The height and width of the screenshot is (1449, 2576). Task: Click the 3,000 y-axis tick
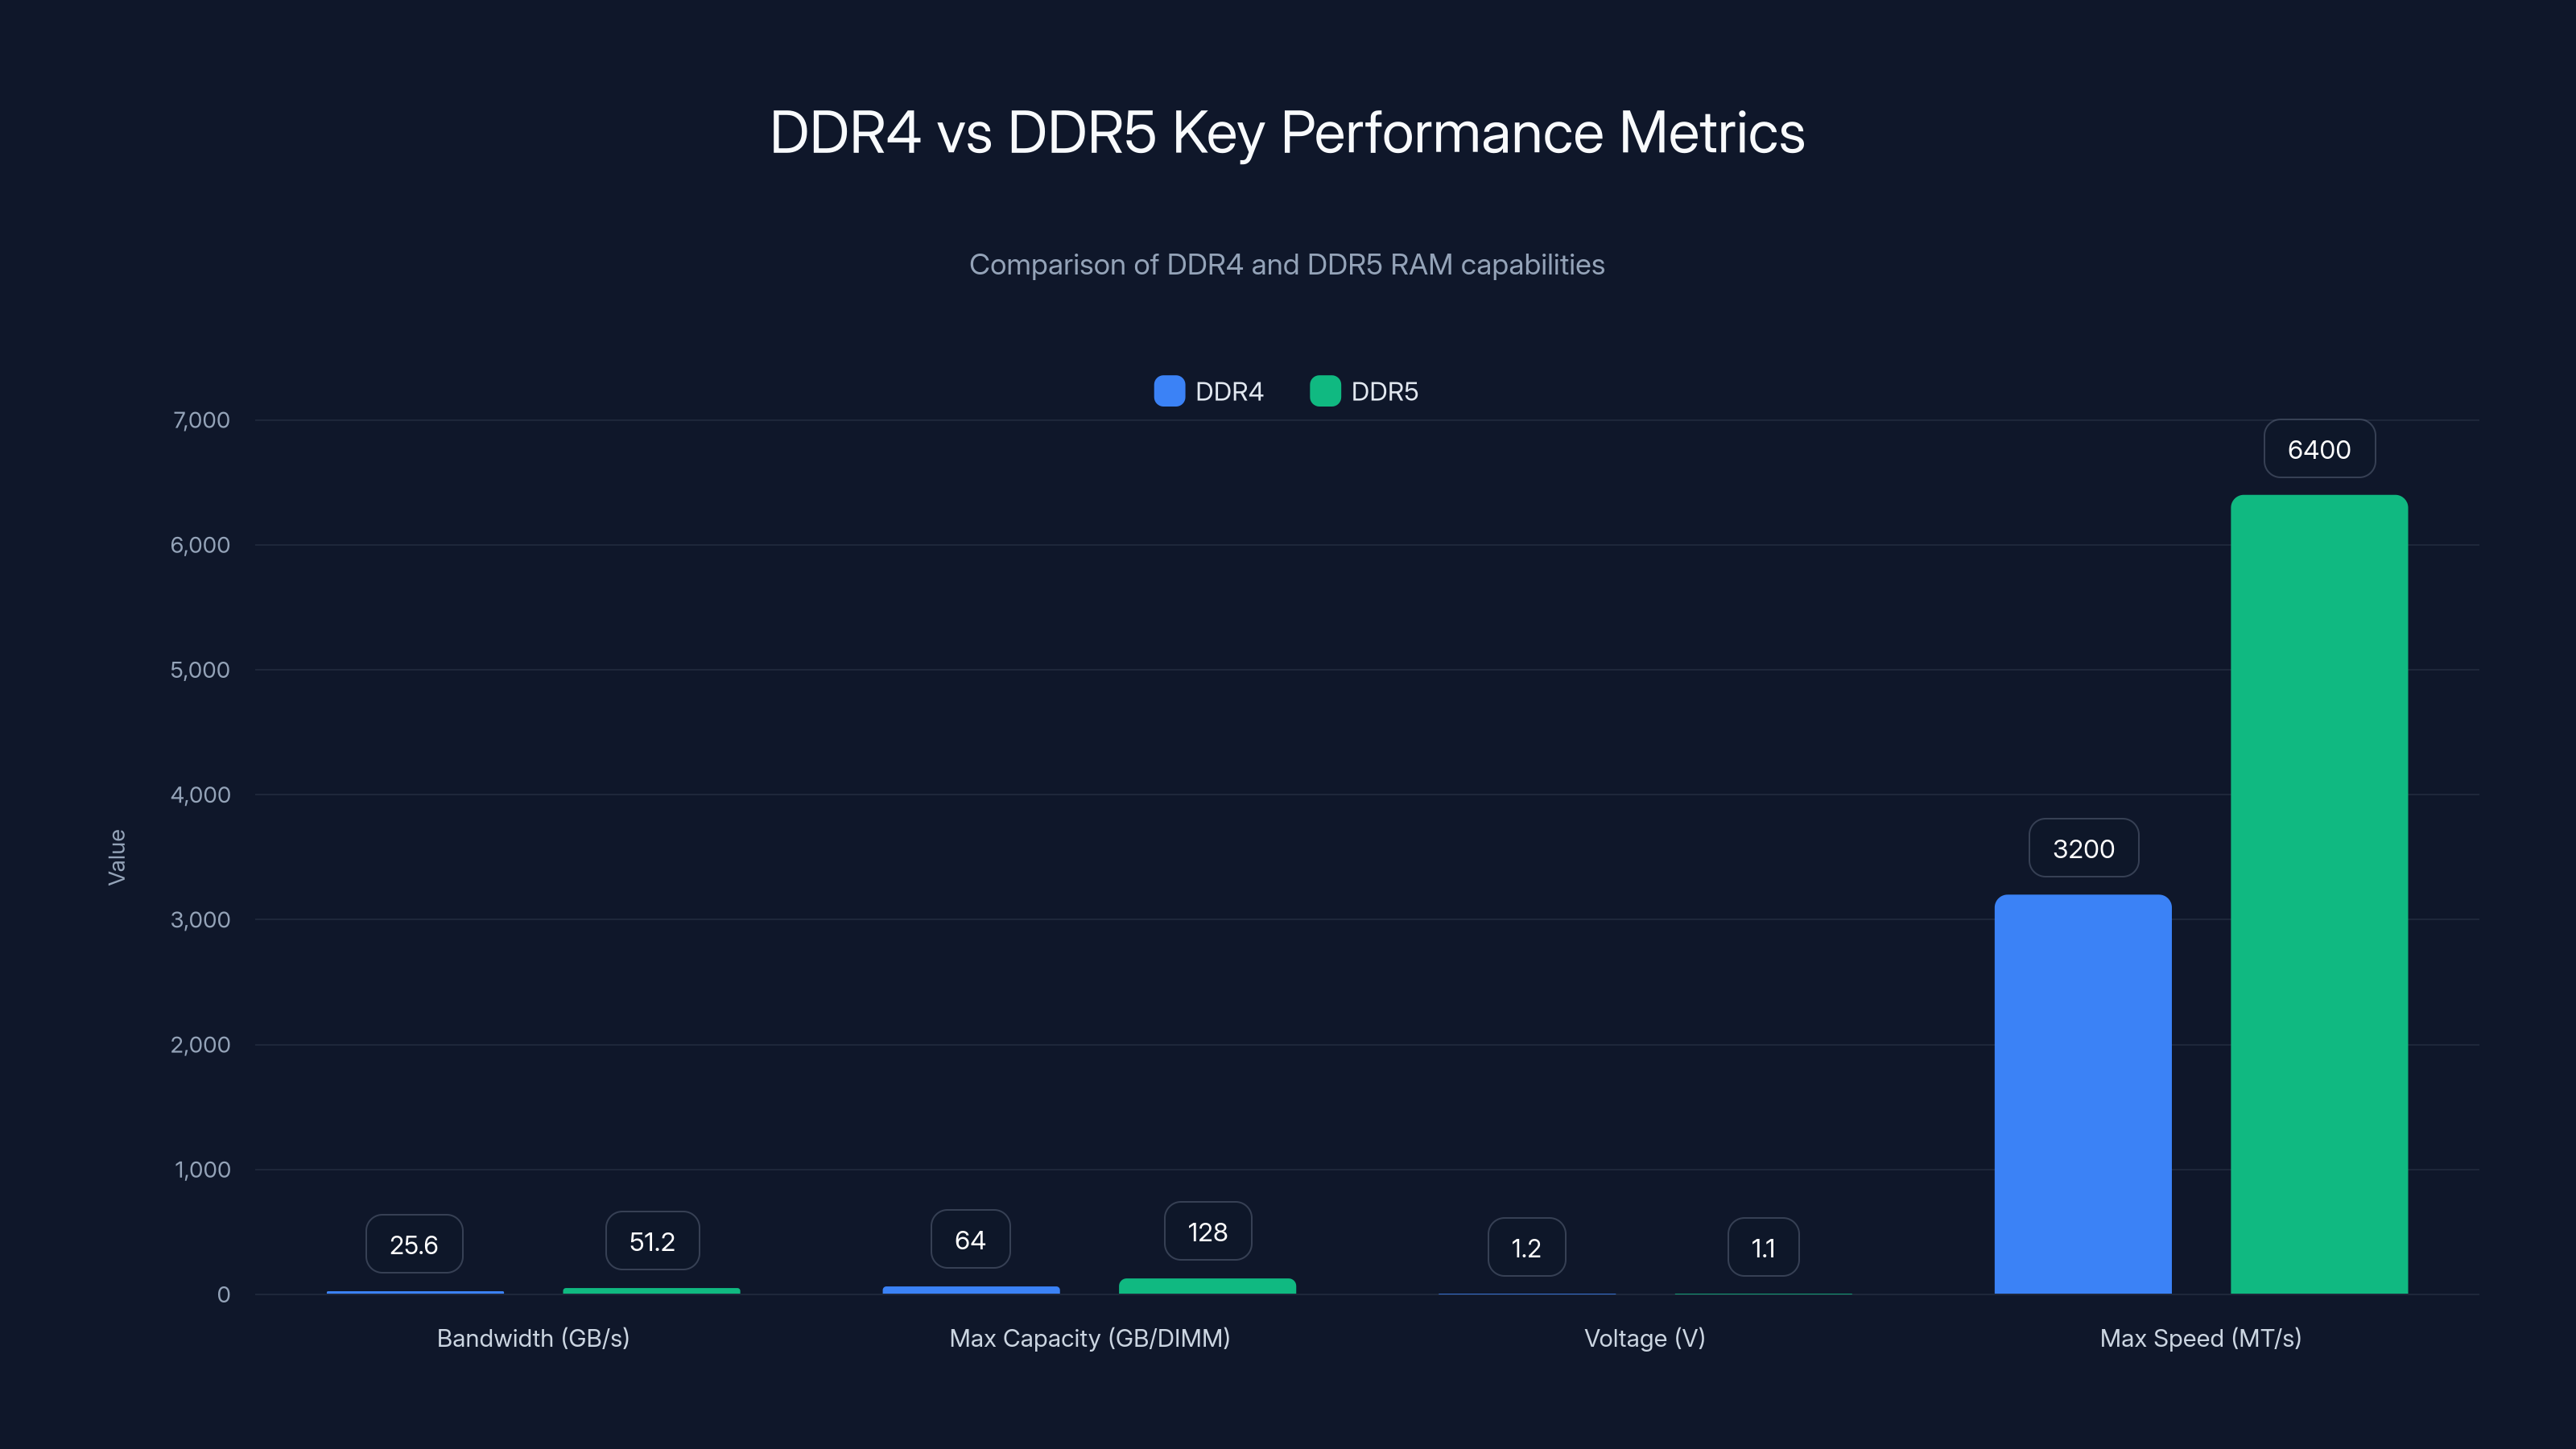200,920
